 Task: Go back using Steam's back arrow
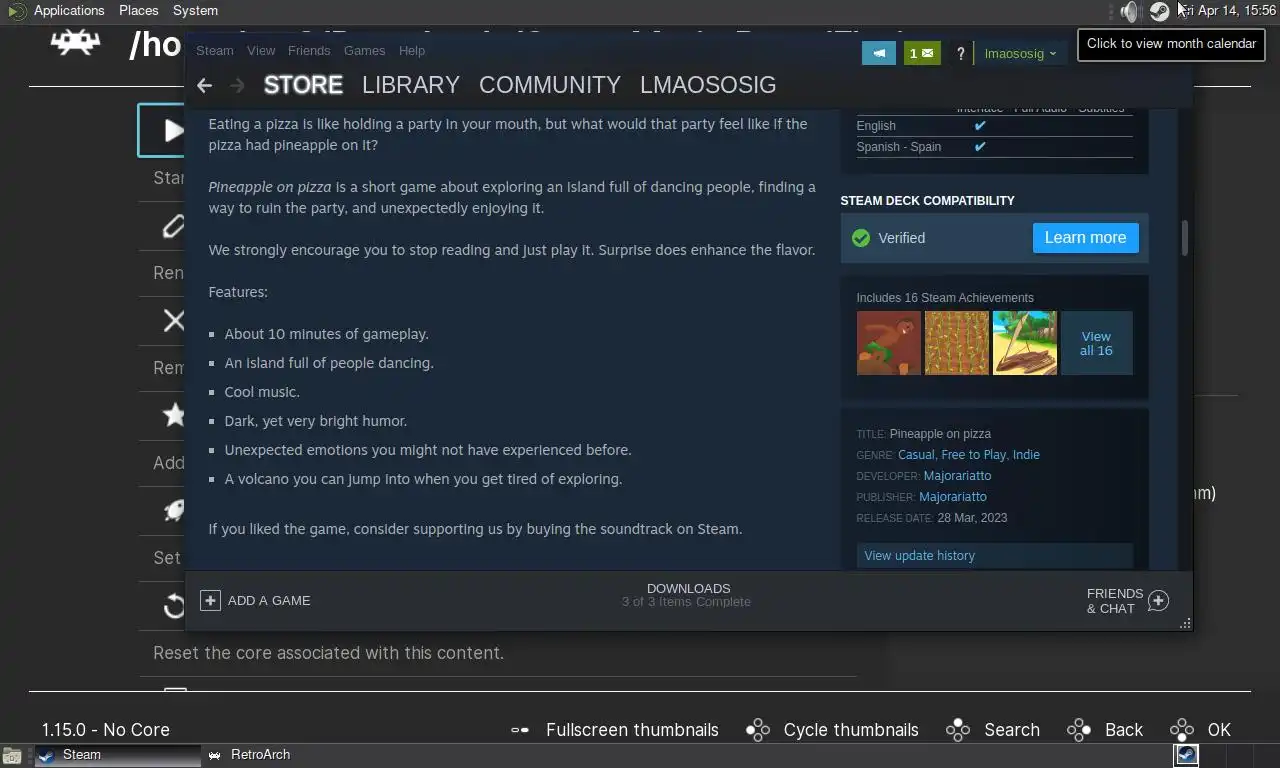205,85
